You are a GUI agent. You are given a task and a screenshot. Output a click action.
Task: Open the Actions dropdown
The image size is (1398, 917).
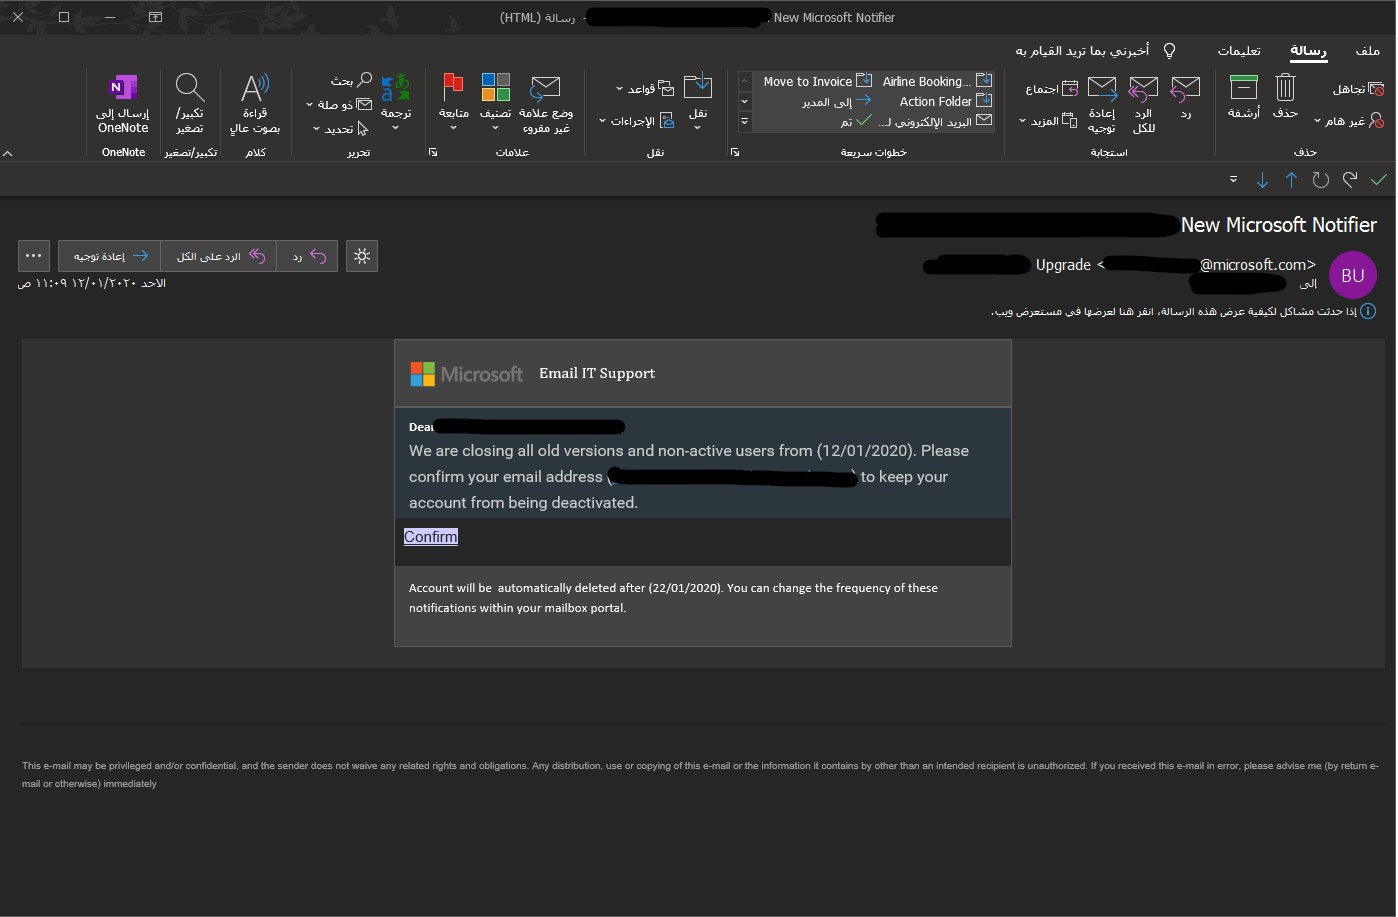pyautogui.click(x=638, y=121)
